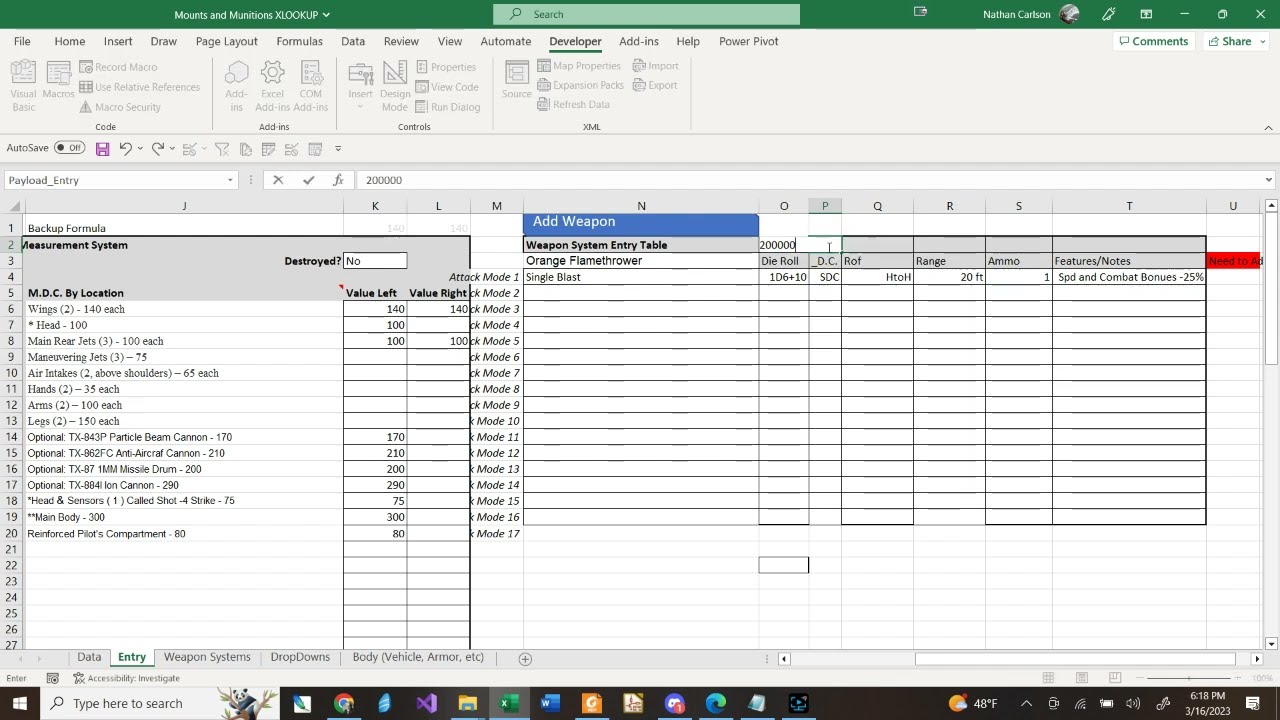Redo the last undone action
The height and width of the screenshot is (720, 1280).
click(157, 149)
